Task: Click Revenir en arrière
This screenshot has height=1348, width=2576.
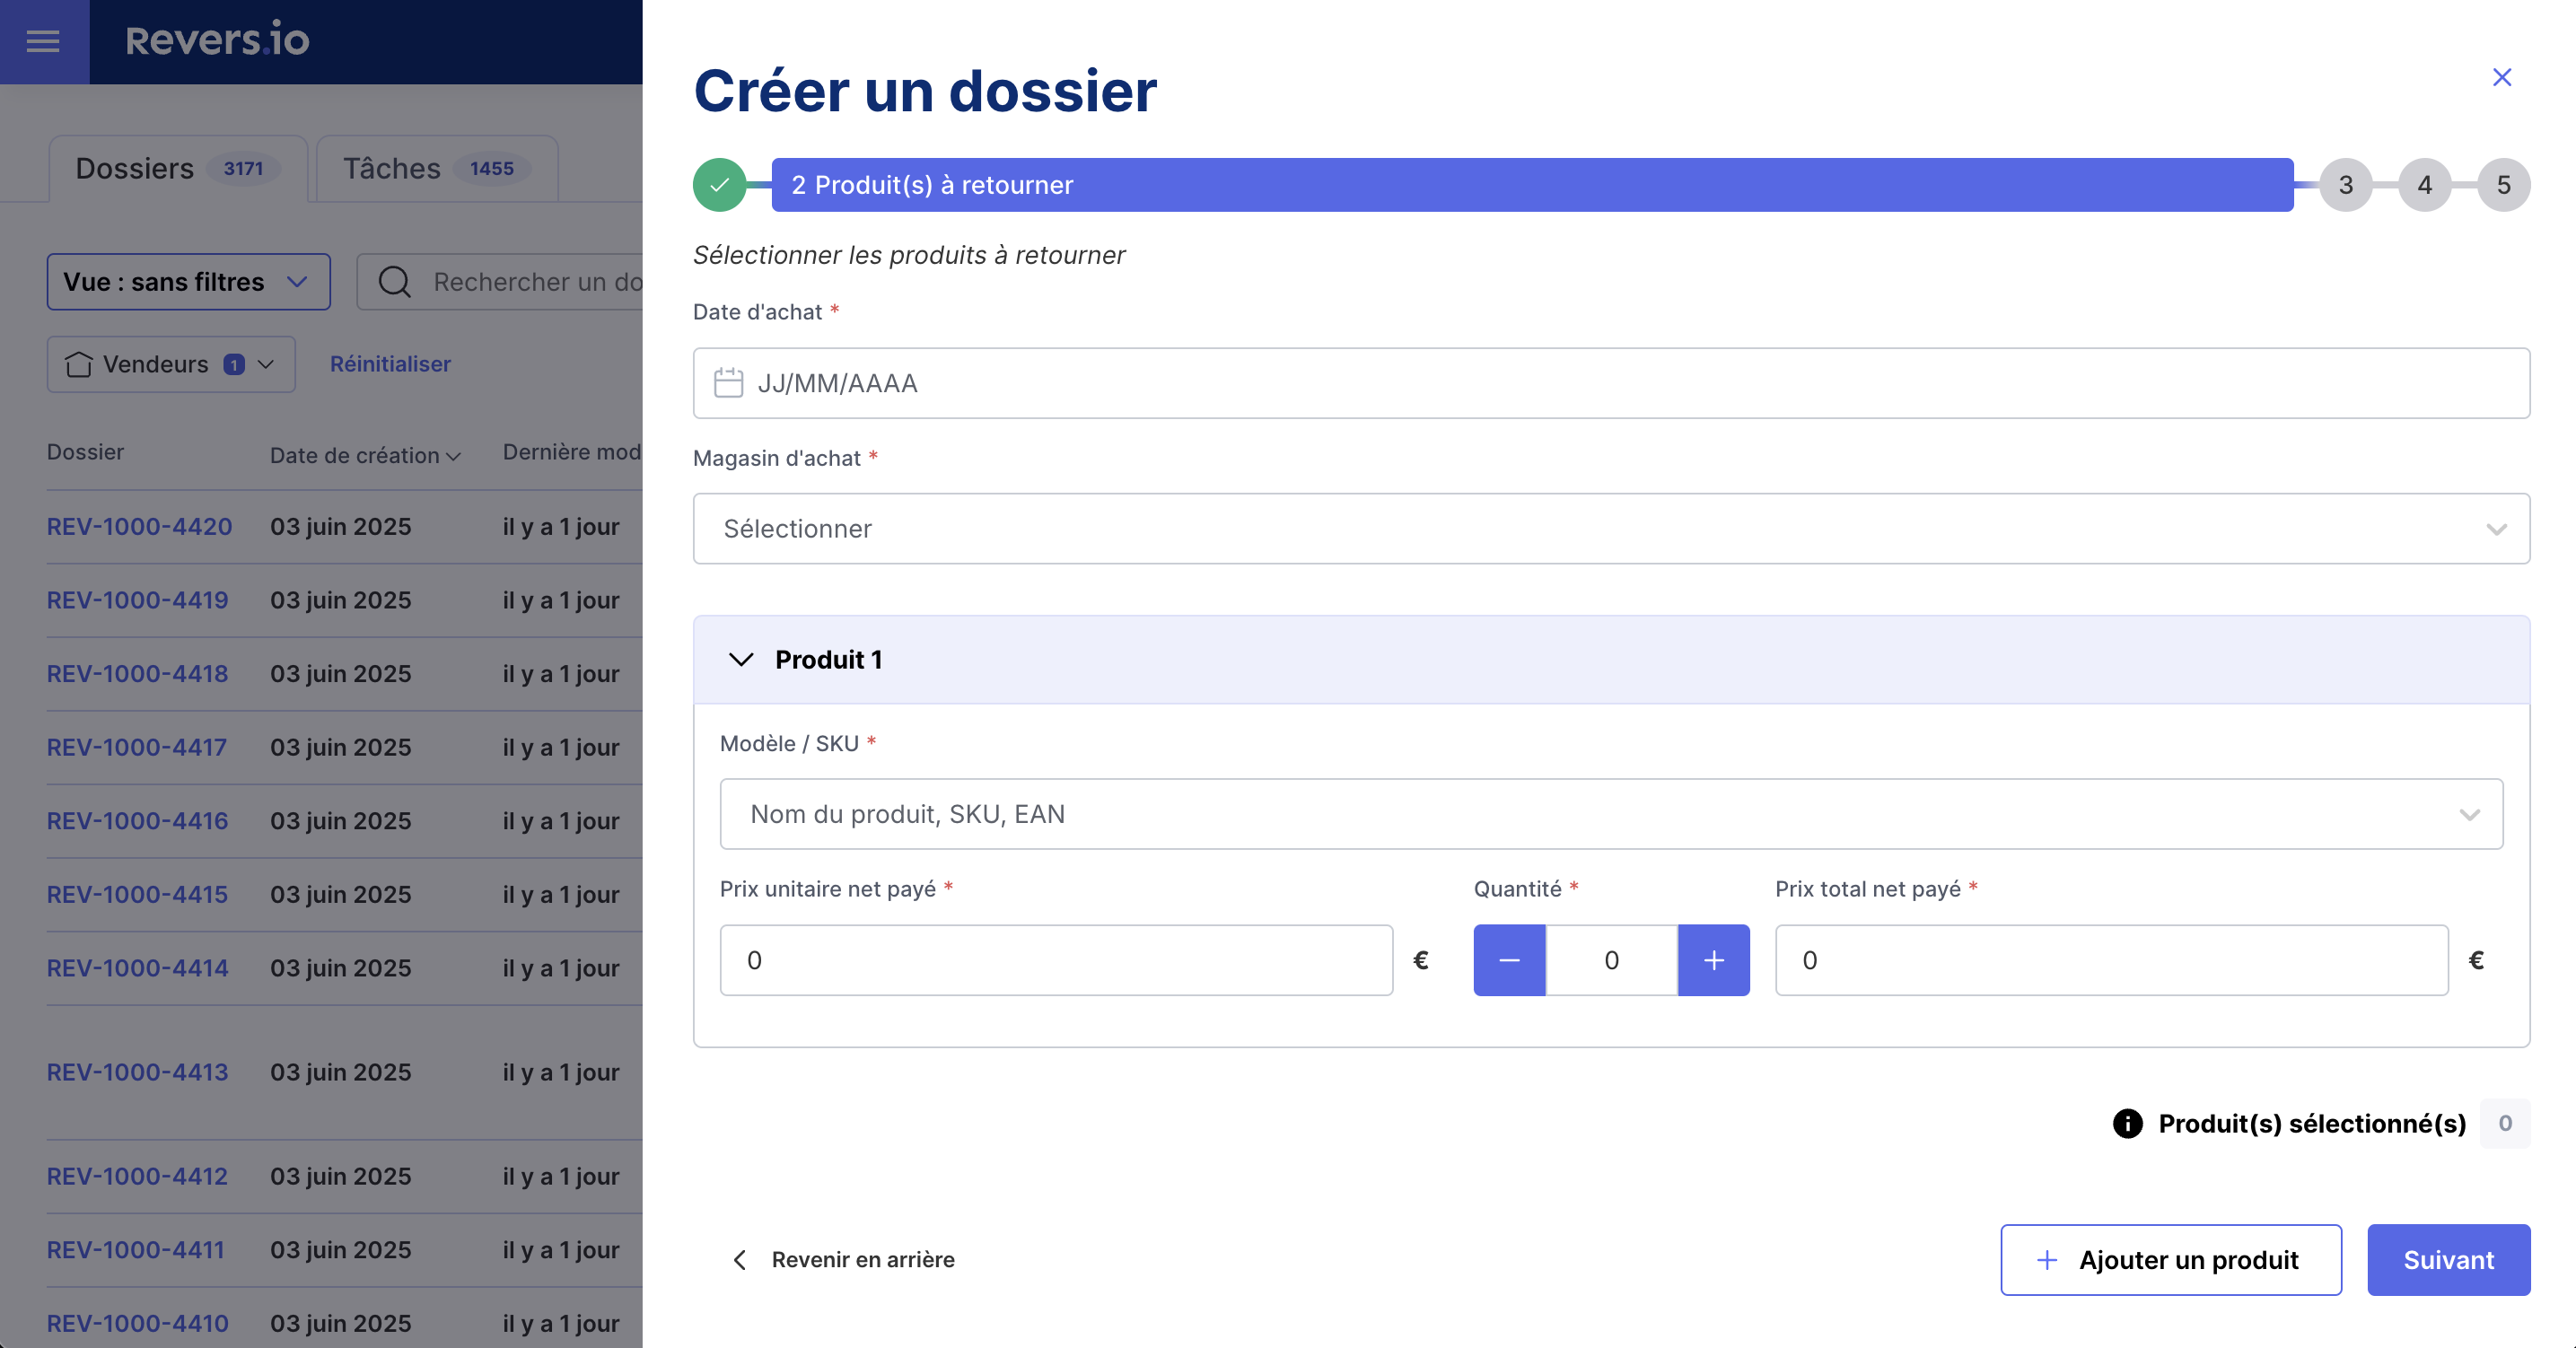Action: click(x=862, y=1260)
